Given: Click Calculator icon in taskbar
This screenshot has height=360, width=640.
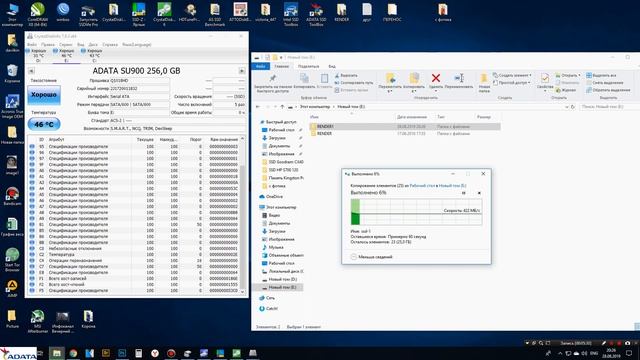Looking at the screenshot, I should pyautogui.click(x=138, y=353).
